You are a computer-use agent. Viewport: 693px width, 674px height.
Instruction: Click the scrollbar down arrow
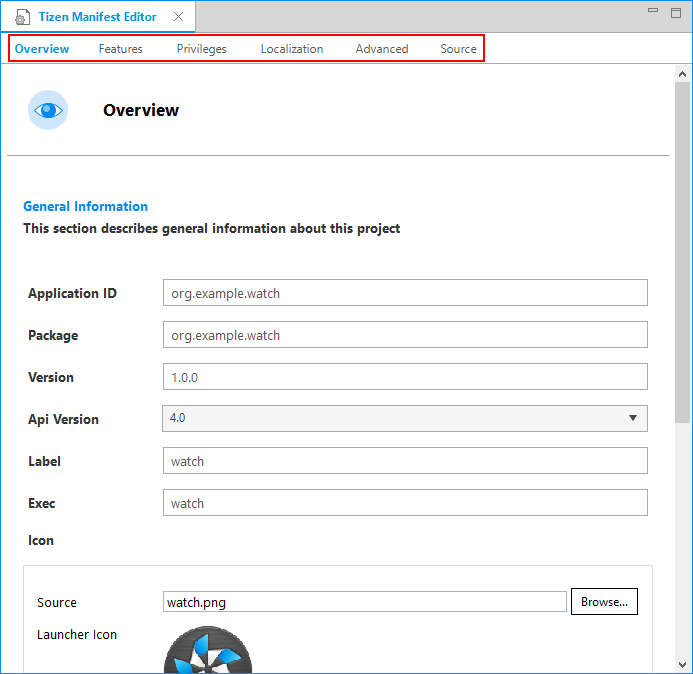[x=683, y=663]
